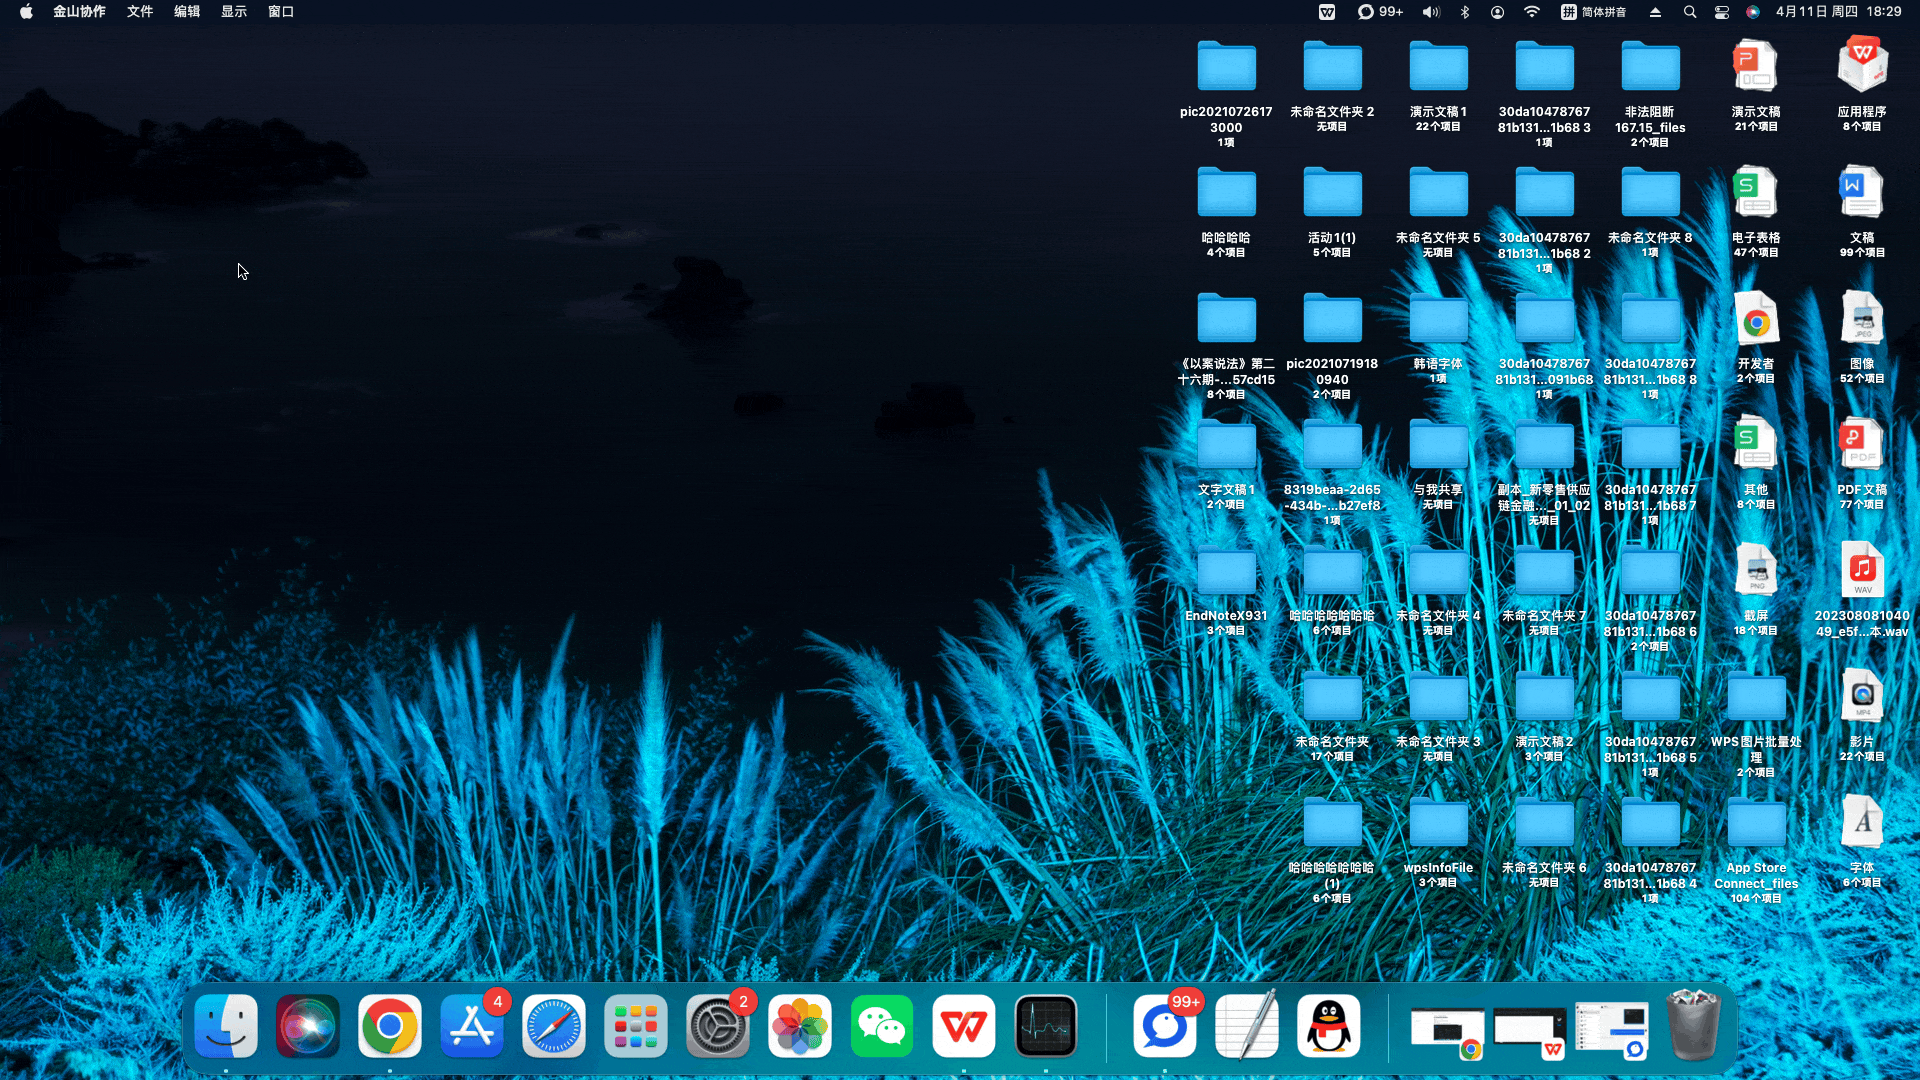Click the Wi-Fi status icon
Viewport: 1920px width, 1080px height.
click(x=1531, y=12)
